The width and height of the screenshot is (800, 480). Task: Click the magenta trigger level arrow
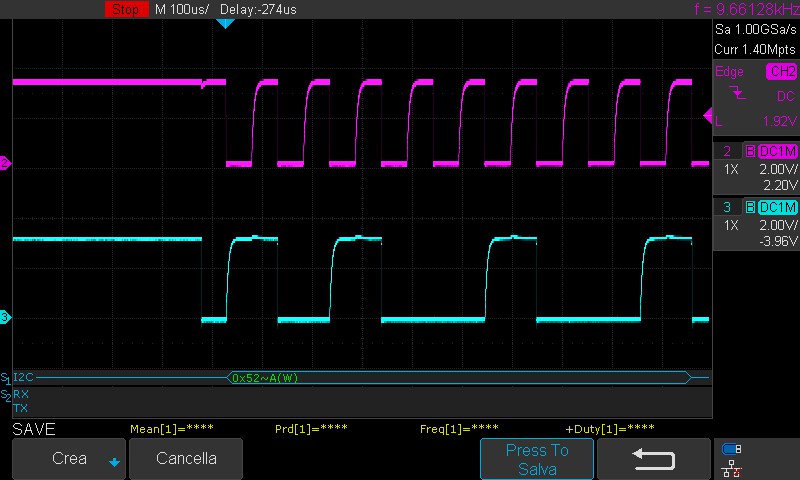[708, 117]
